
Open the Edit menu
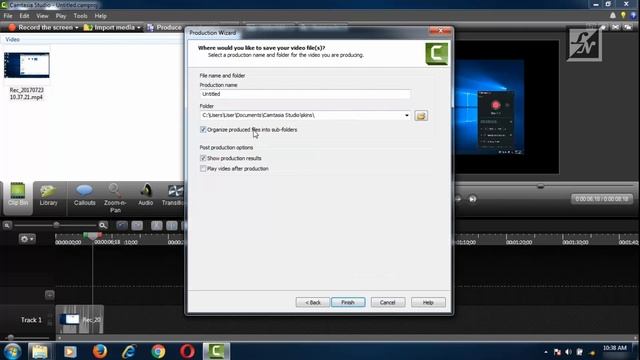pos(24,16)
